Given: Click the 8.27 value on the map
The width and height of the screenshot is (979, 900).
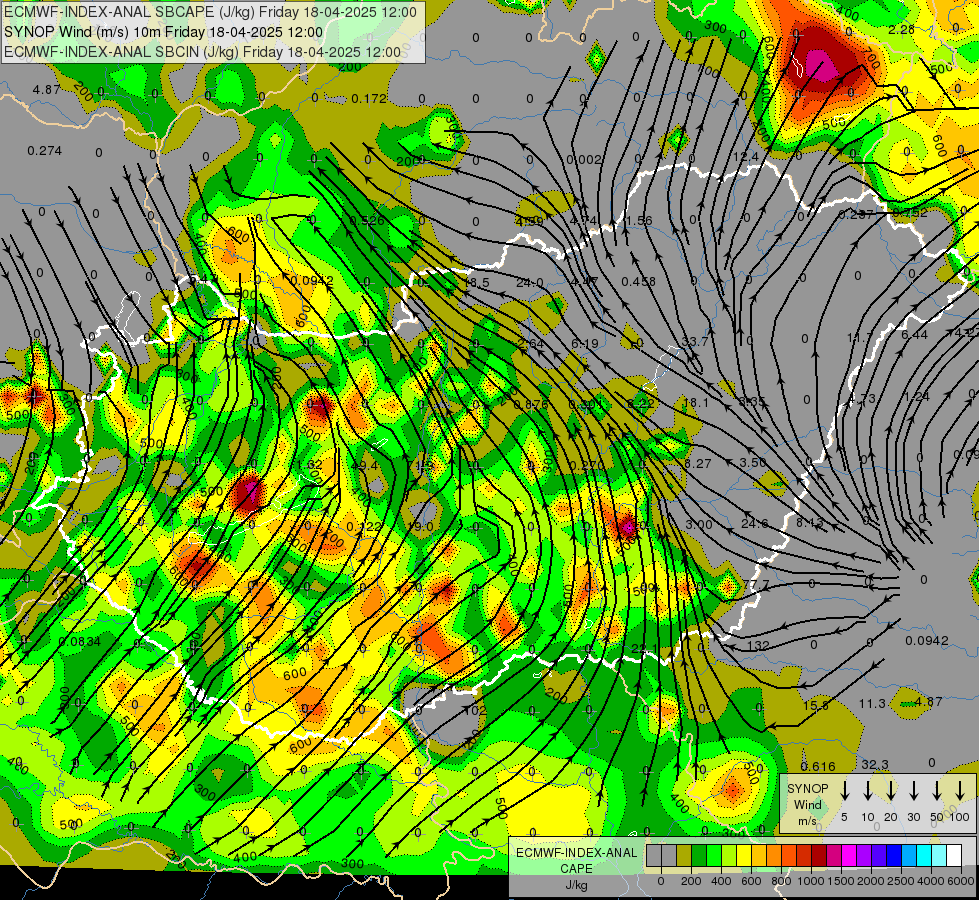Looking at the screenshot, I should [x=697, y=463].
